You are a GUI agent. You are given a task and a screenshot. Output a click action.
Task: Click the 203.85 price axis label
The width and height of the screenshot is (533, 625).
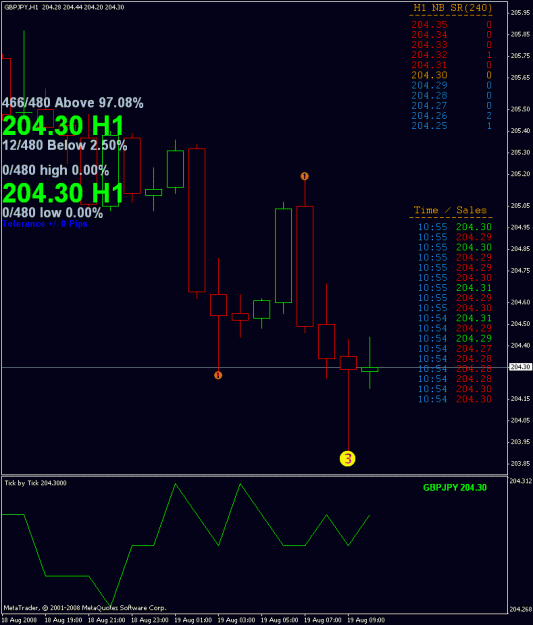pos(520,463)
